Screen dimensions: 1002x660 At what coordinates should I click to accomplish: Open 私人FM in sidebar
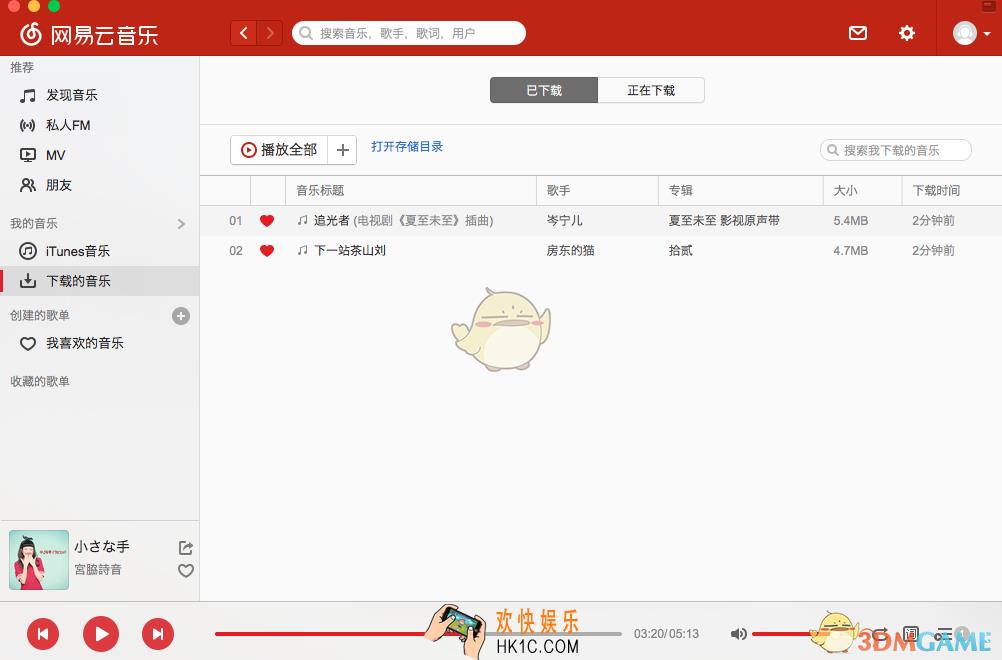100,125
